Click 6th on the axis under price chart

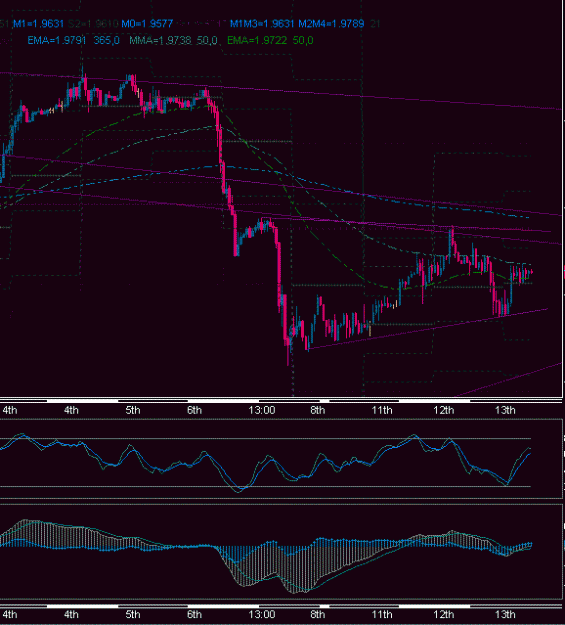coord(194,410)
